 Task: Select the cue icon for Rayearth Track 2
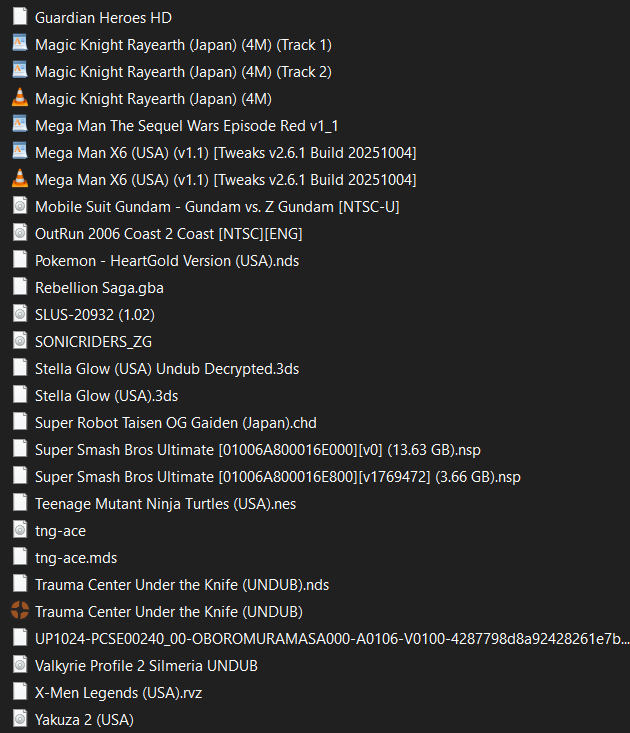tap(20, 71)
